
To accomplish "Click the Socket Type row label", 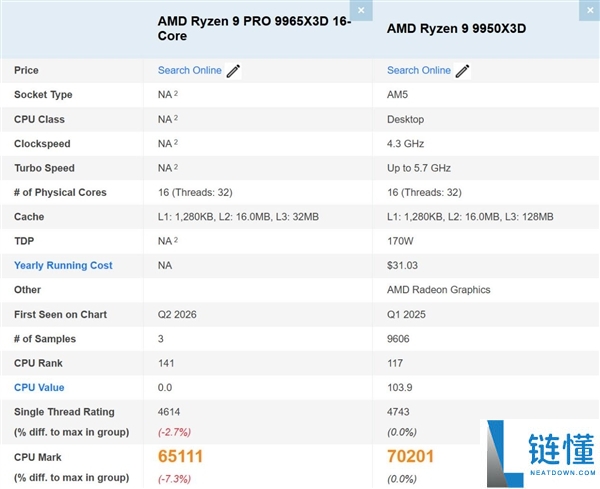I will pyautogui.click(x=43, y=95).
